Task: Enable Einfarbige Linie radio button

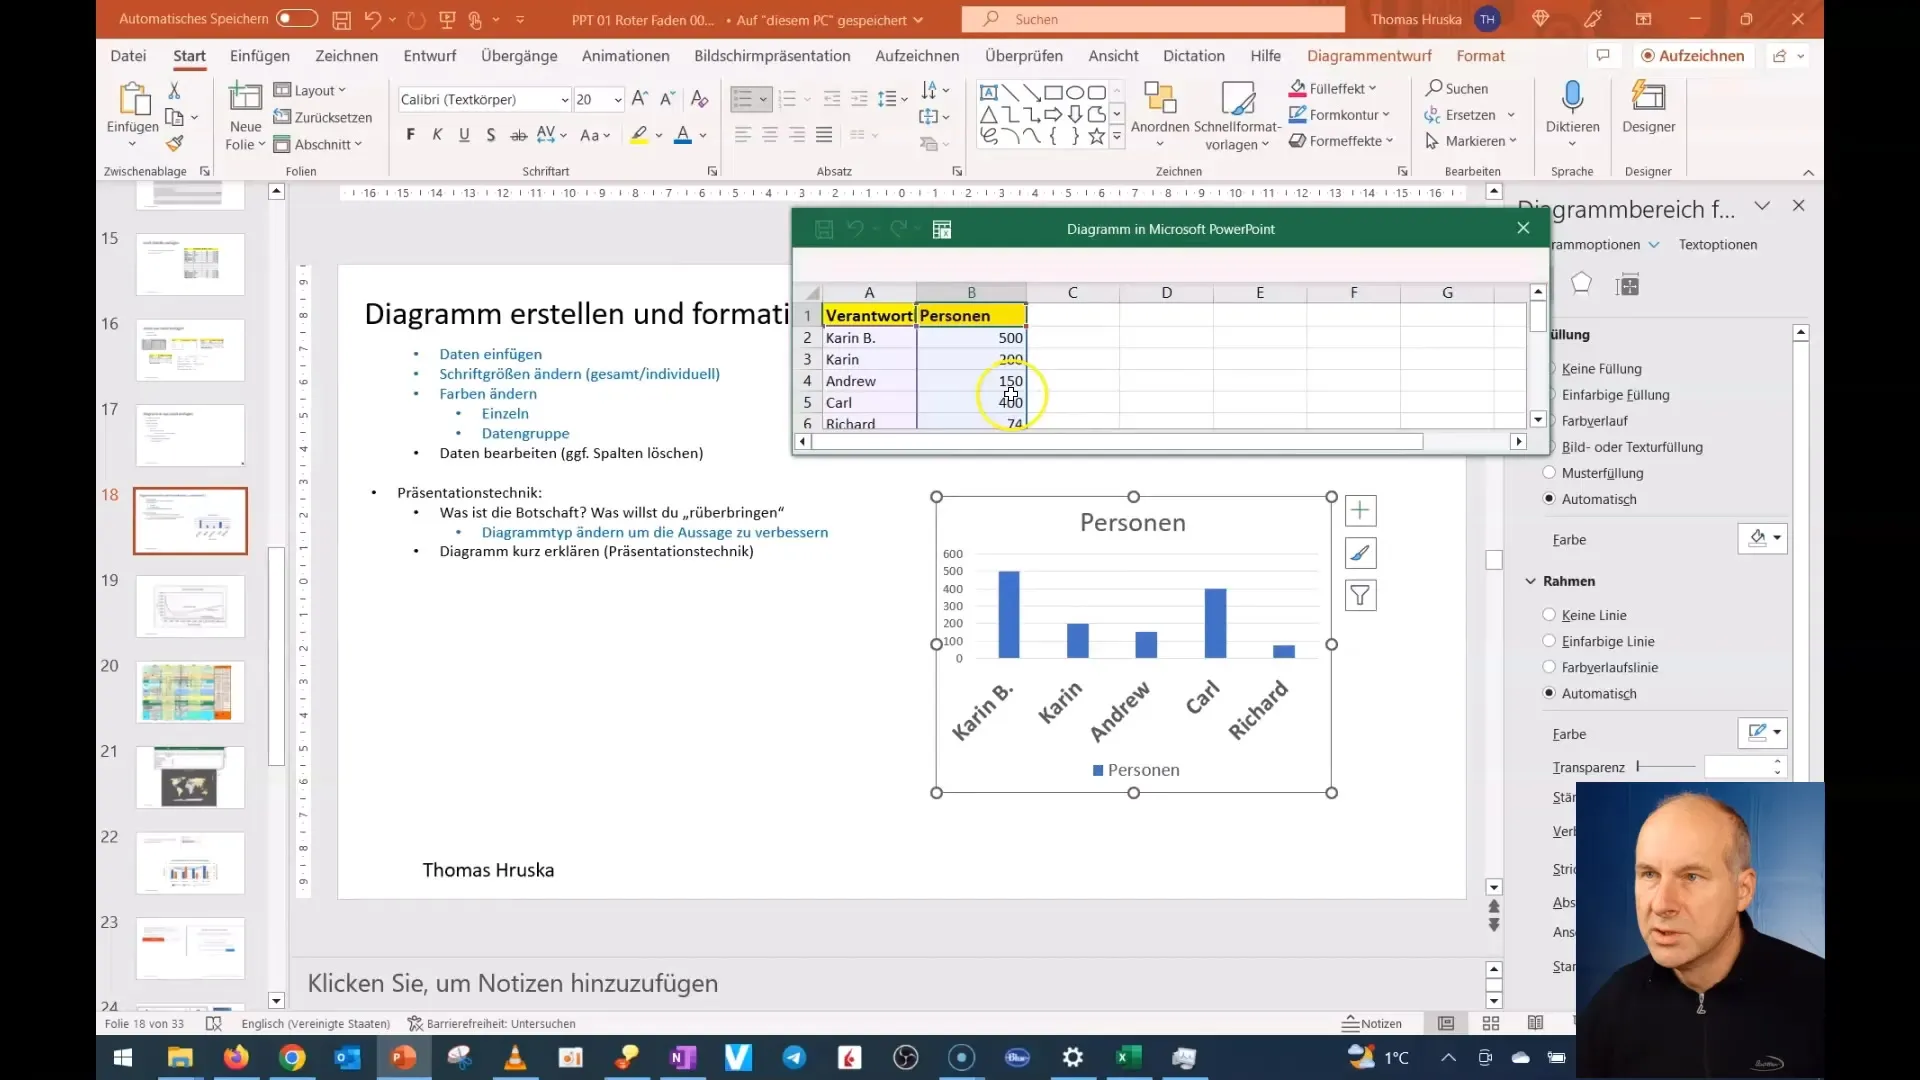Action: tap(1549, 641)
